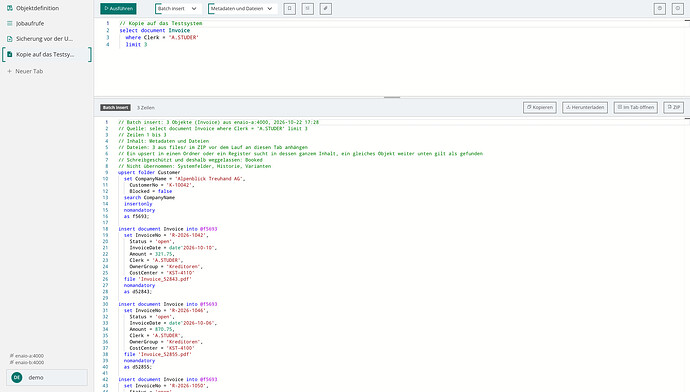The width and height of the screenshot is (690, 392).
Task: Click the line 'upsert folder Customer'
Action: click(149, 172)
